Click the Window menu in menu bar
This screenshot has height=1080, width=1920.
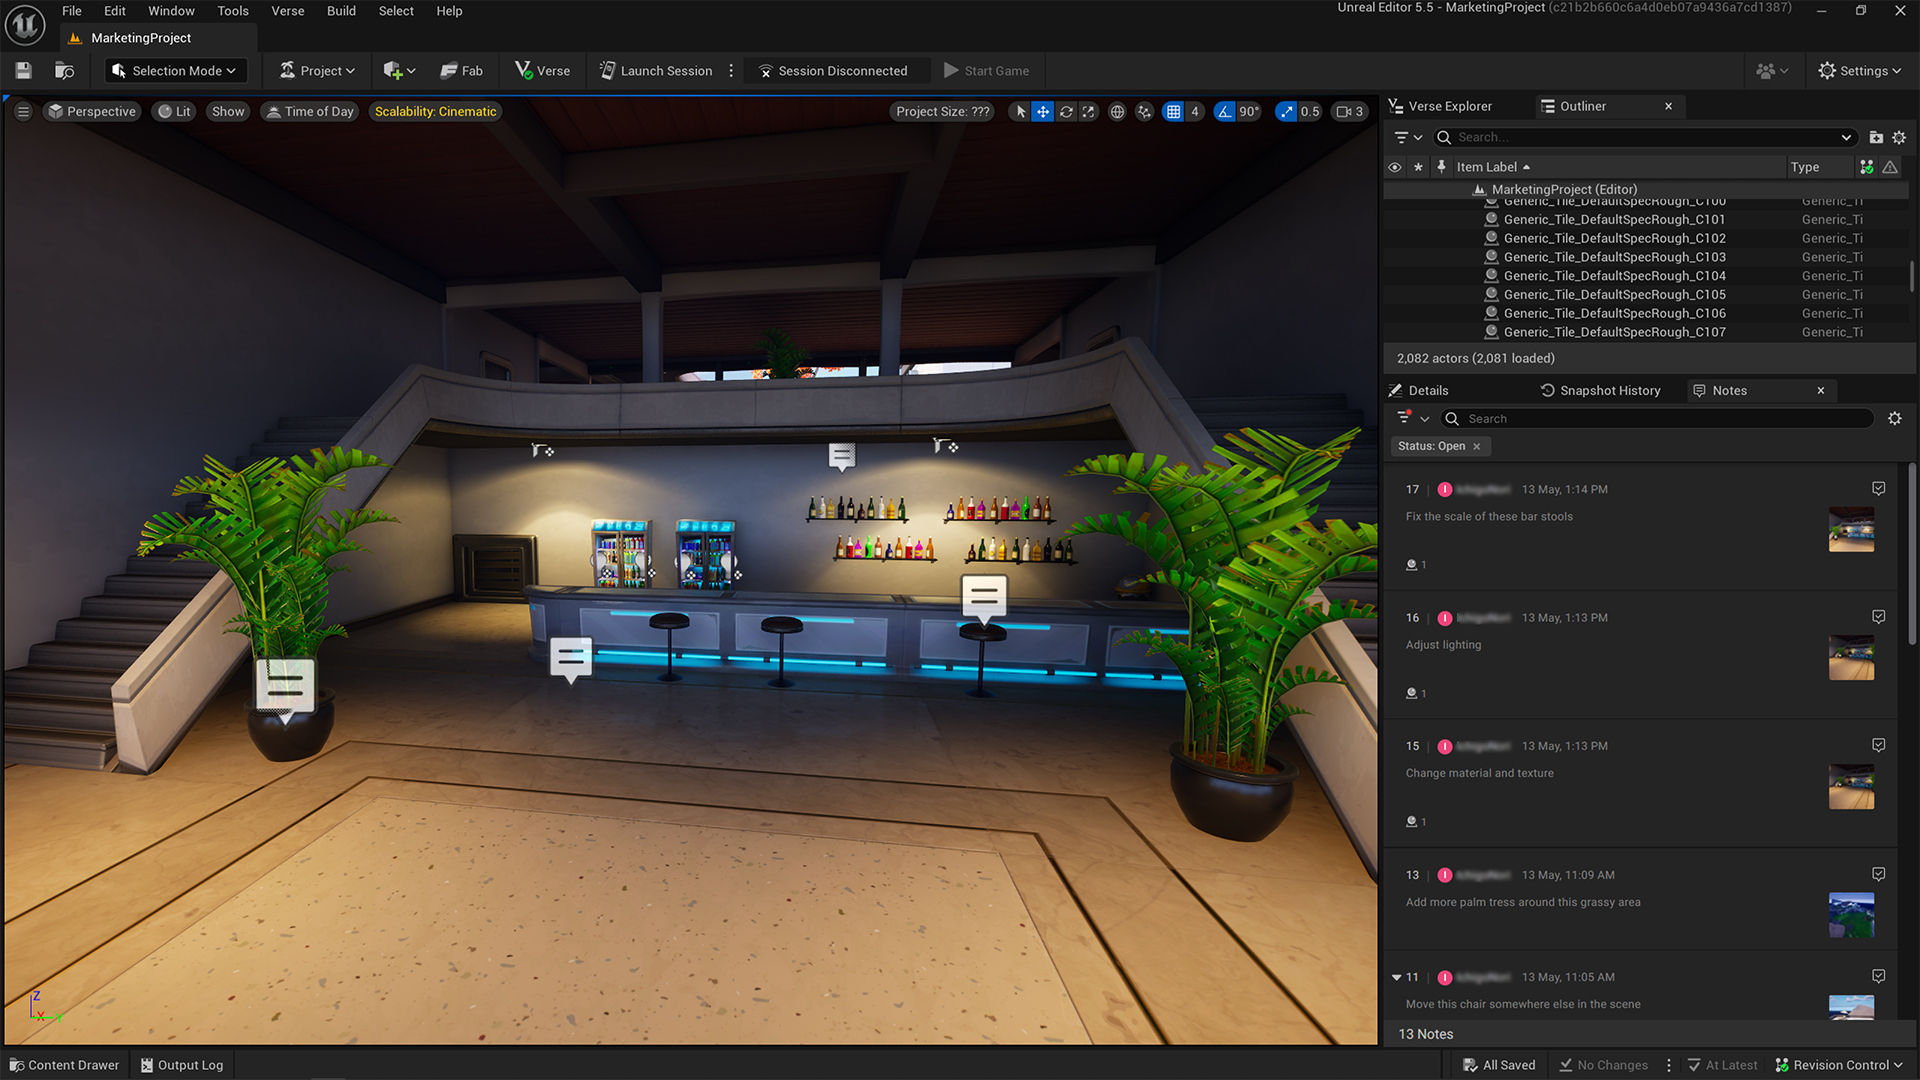click(x=167, y=11)
